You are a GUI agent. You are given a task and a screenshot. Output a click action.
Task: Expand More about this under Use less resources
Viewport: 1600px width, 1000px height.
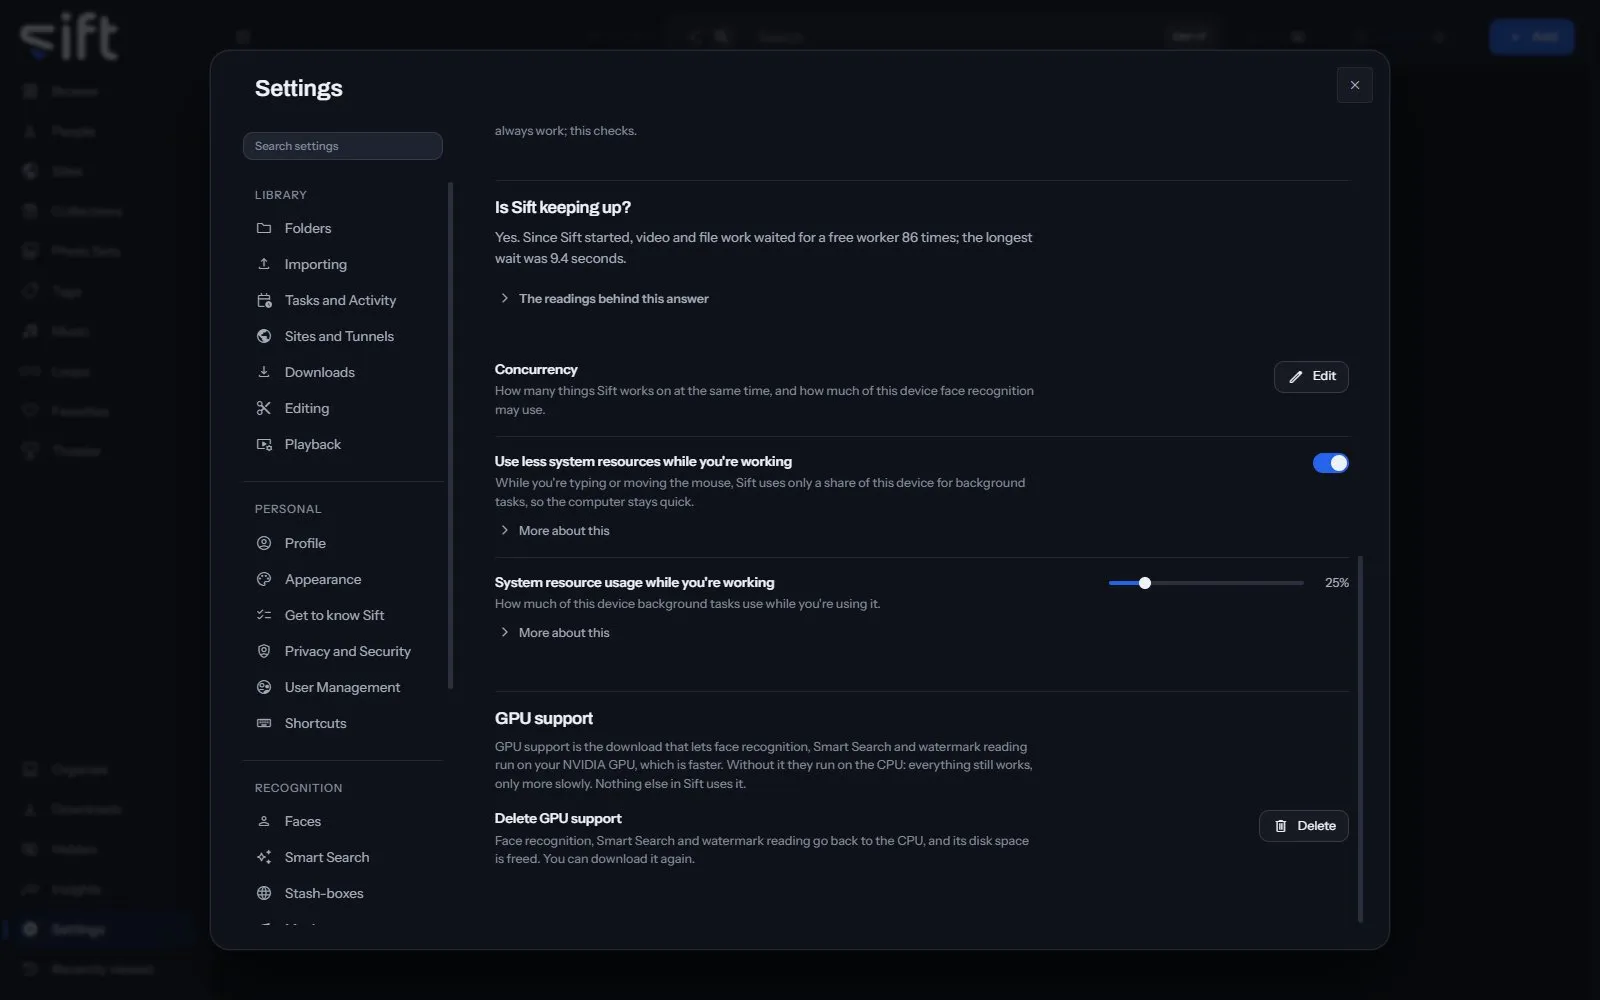(x=555, y=530)
